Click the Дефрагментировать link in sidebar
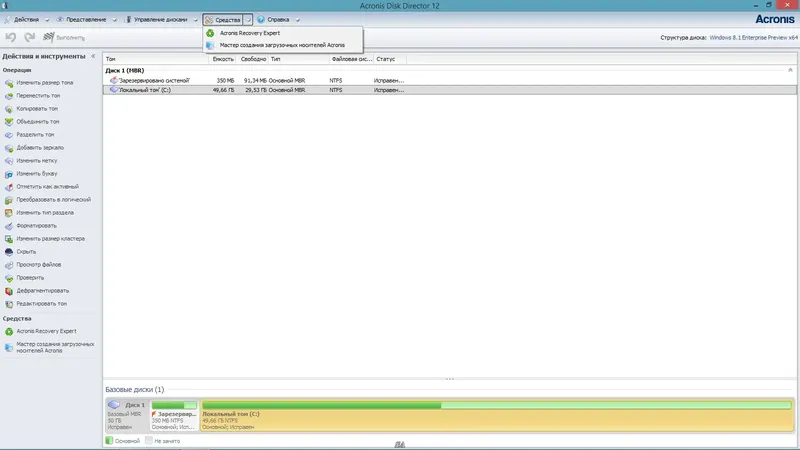 click(42, 291)
